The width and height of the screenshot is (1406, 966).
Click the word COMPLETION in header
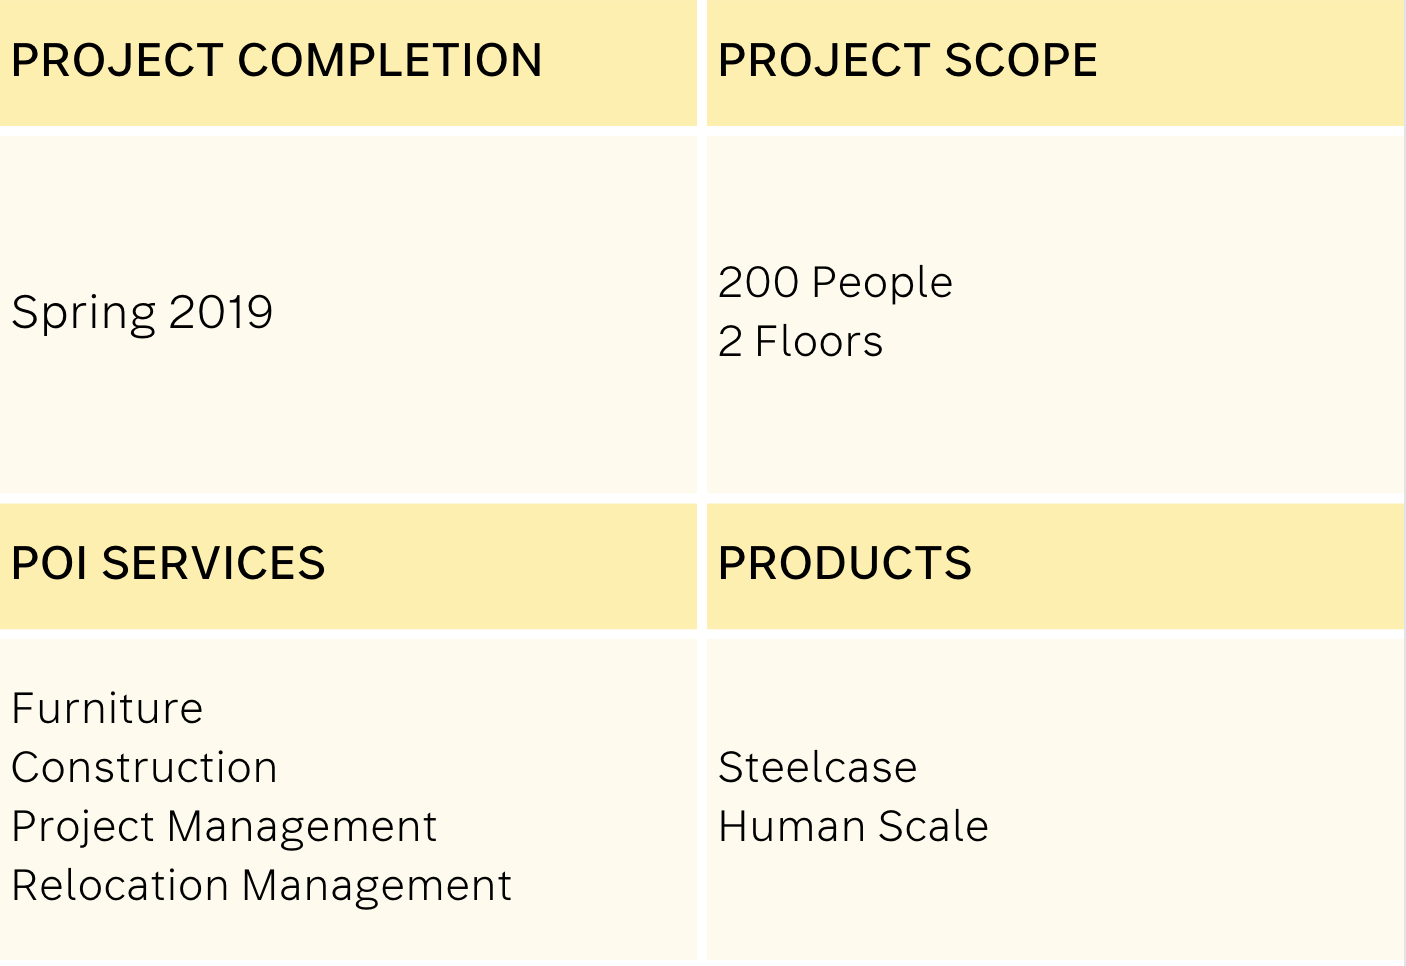click(x=390, y=60)
